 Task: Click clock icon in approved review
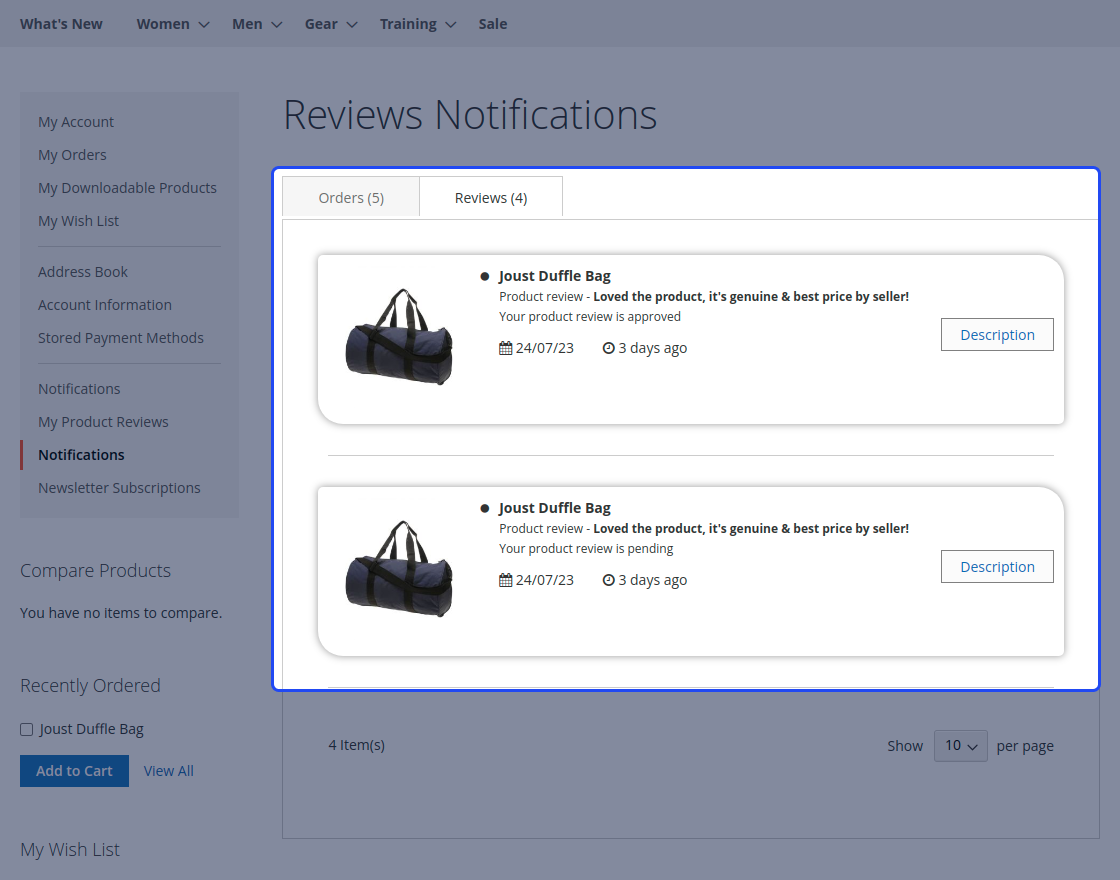(x=609, y=348)
